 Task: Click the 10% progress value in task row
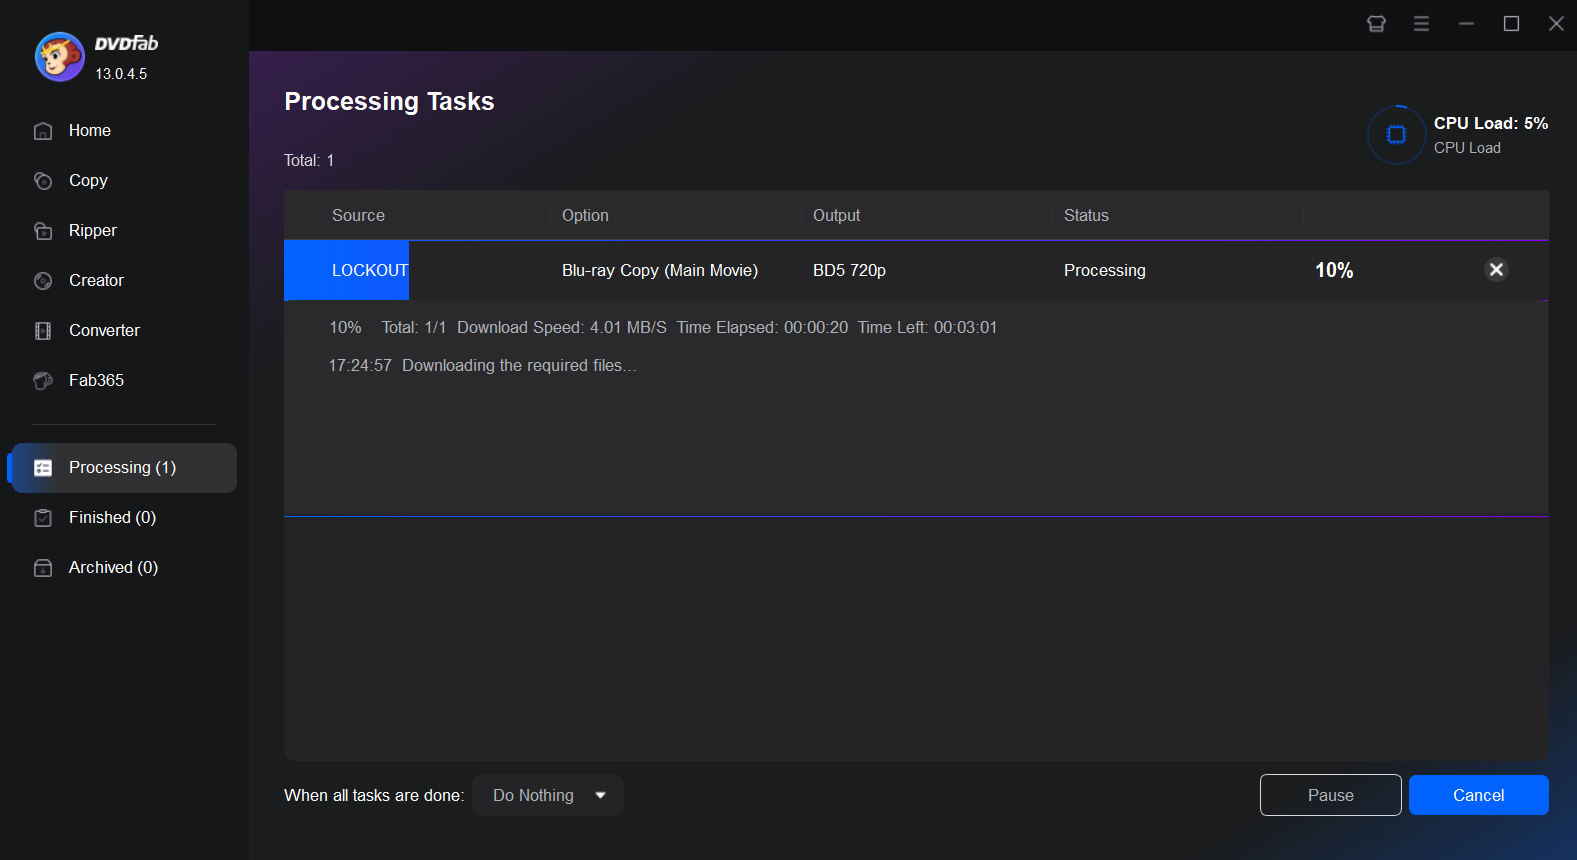point(1334,271)
